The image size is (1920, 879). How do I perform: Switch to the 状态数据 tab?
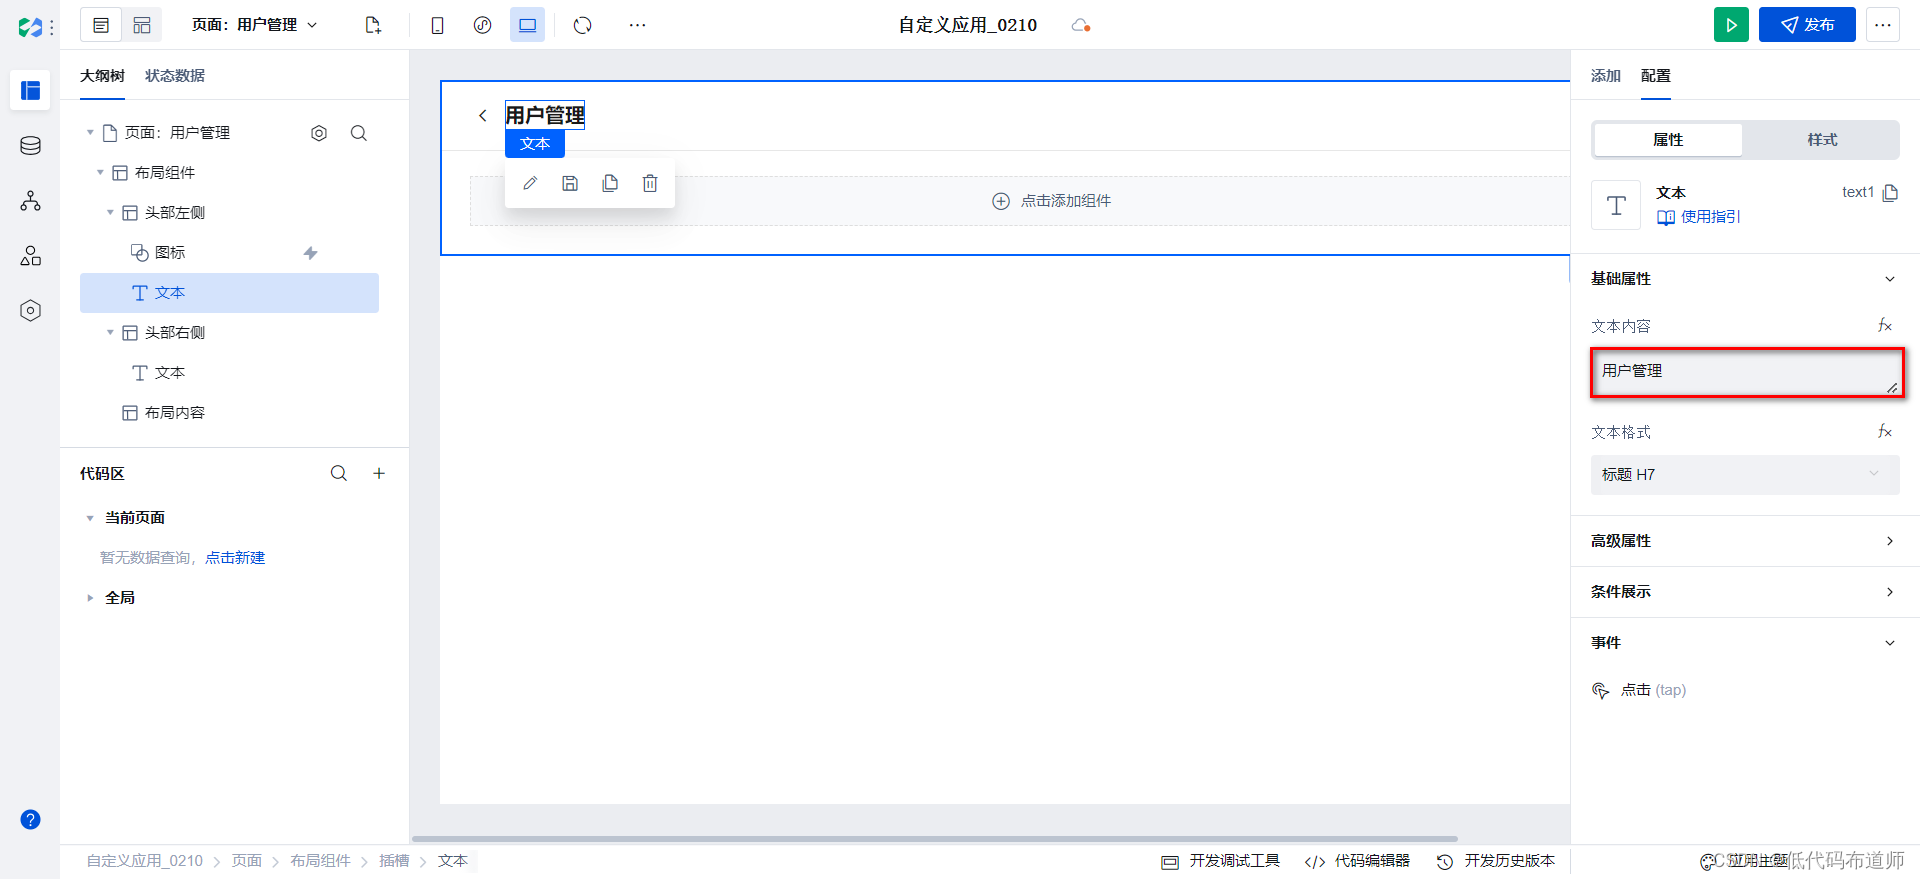175,76
